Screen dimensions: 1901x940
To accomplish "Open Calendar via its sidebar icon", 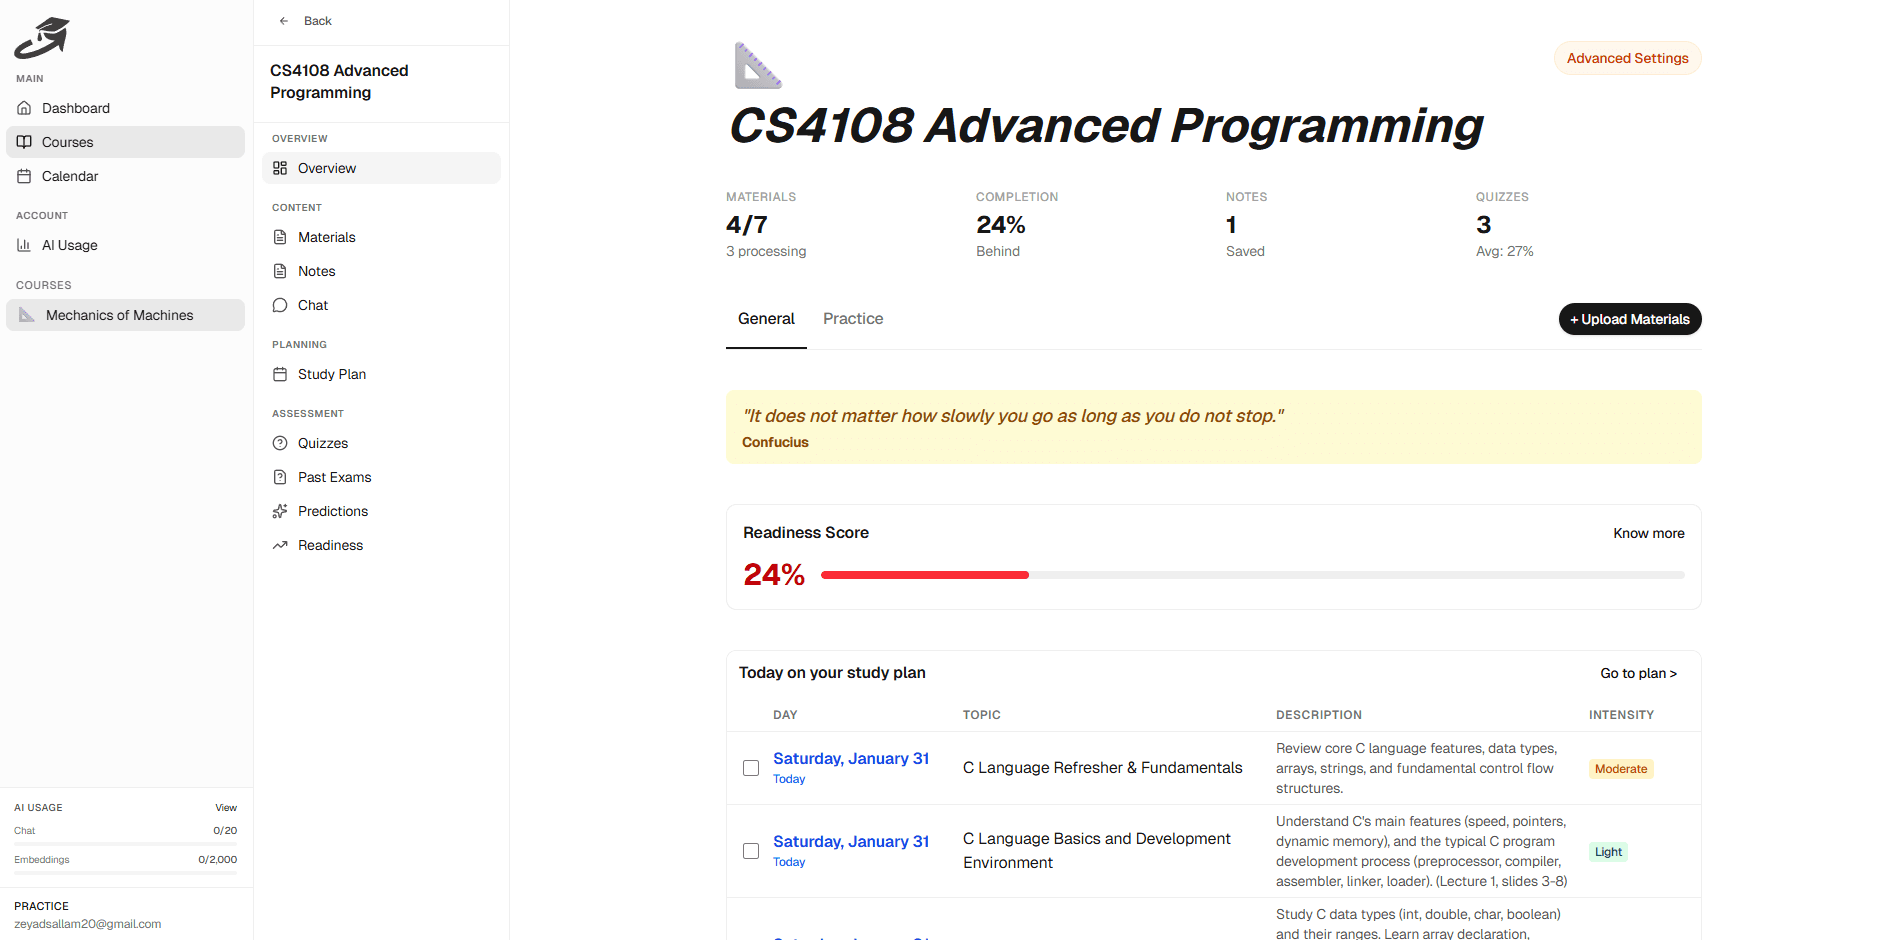I will click(24, 176).
